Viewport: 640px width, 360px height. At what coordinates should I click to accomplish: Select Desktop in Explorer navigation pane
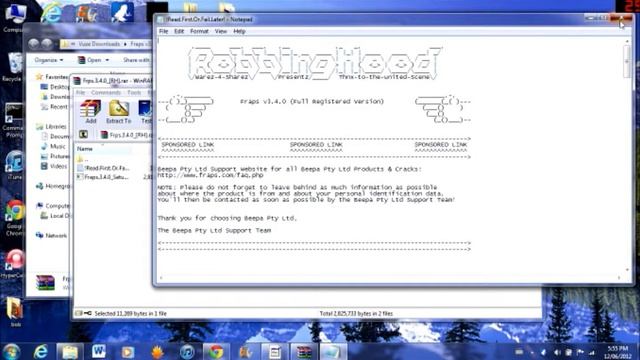point(55,87)
